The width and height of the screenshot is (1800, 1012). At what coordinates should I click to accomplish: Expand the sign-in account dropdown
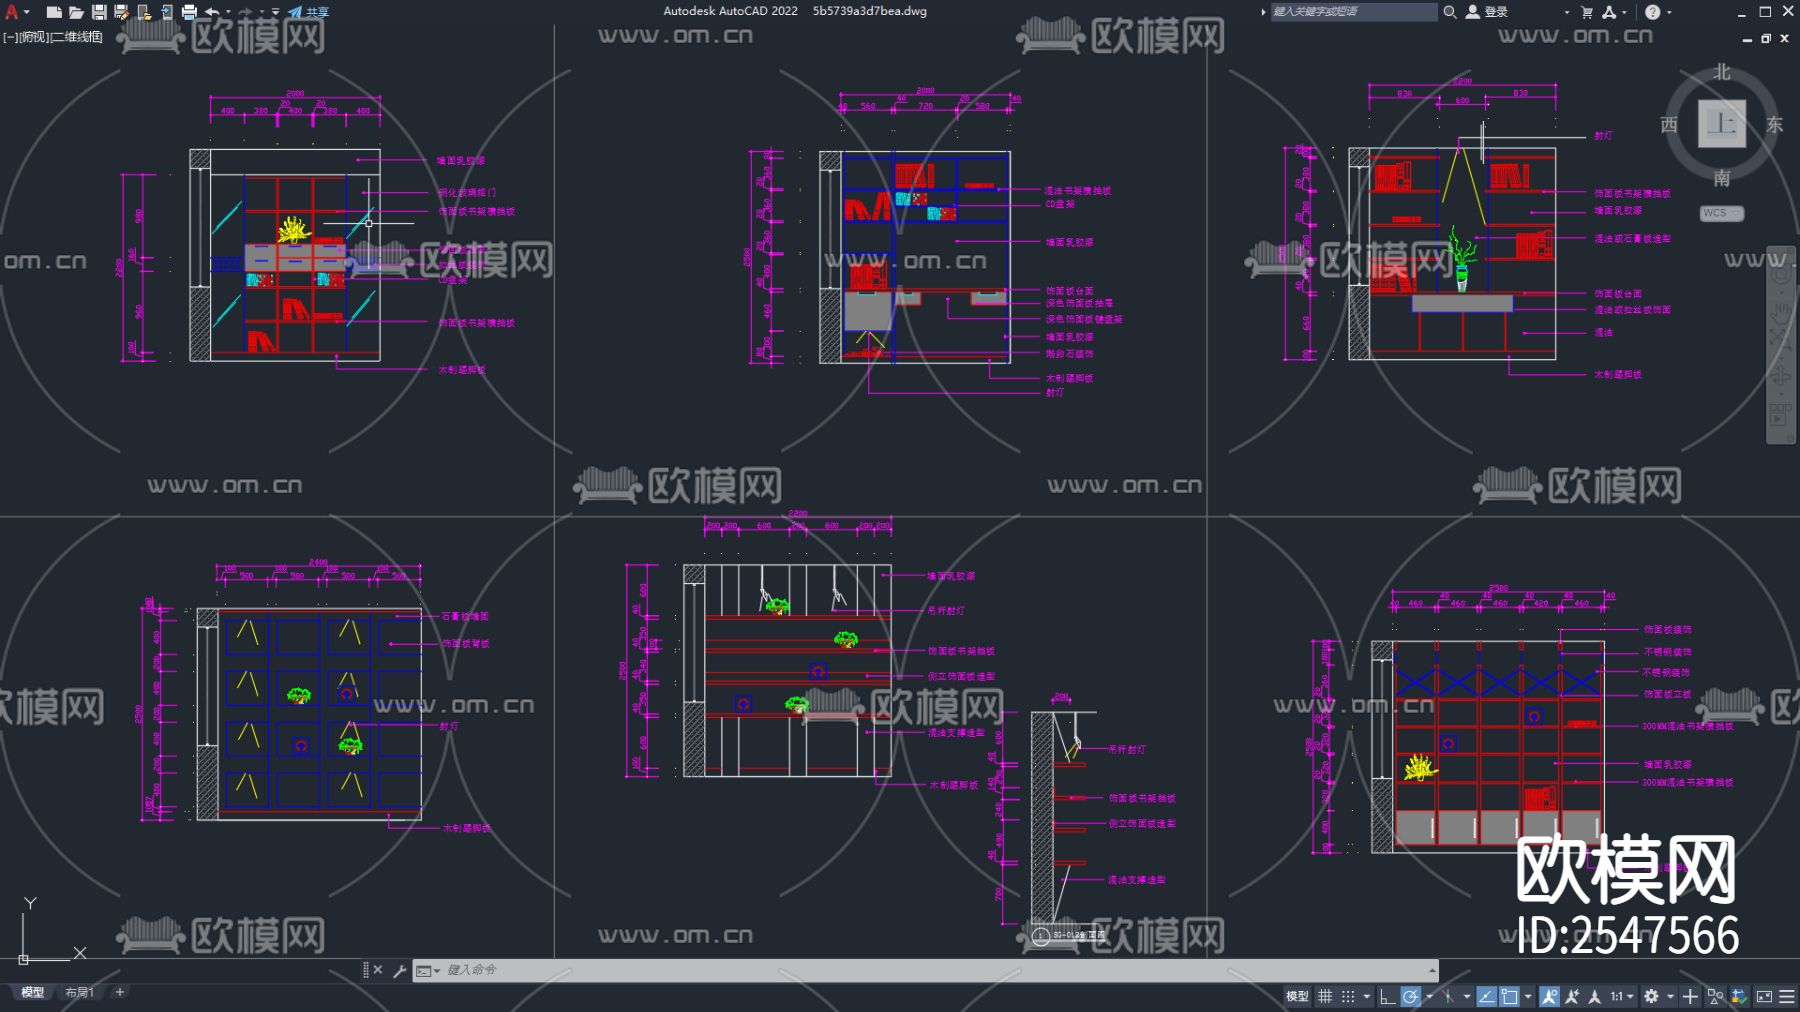[1567, 12]
